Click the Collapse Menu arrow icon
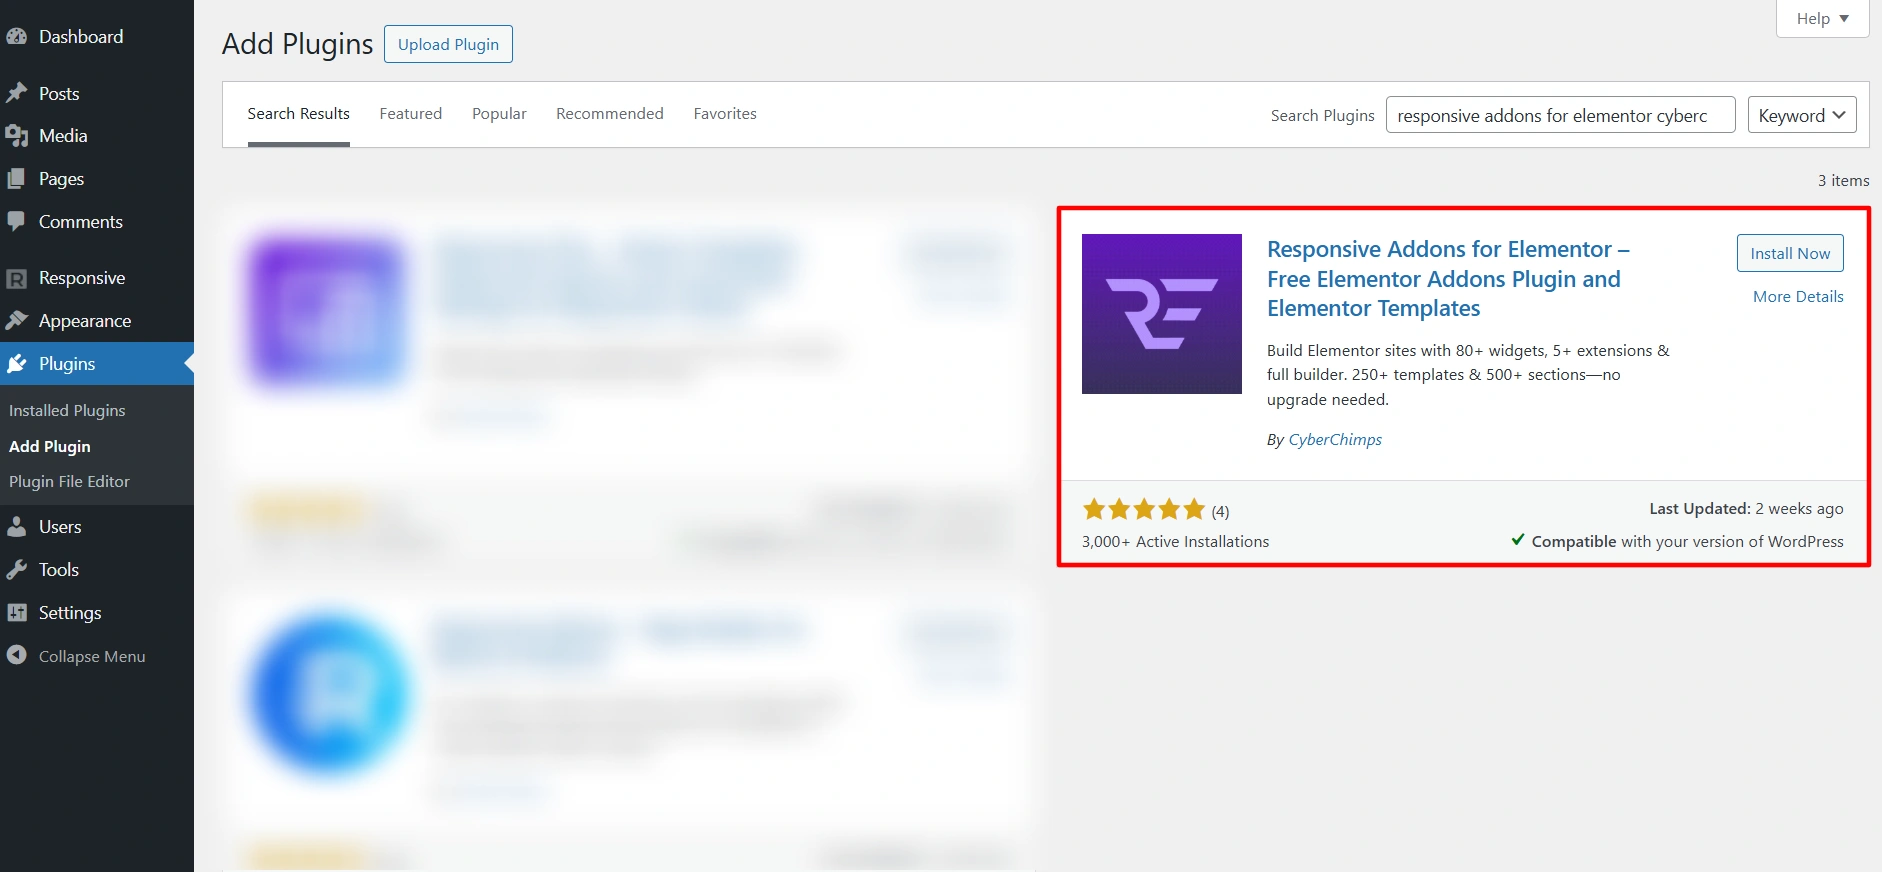Viewport: 1882px width, 872px height. 16,655
